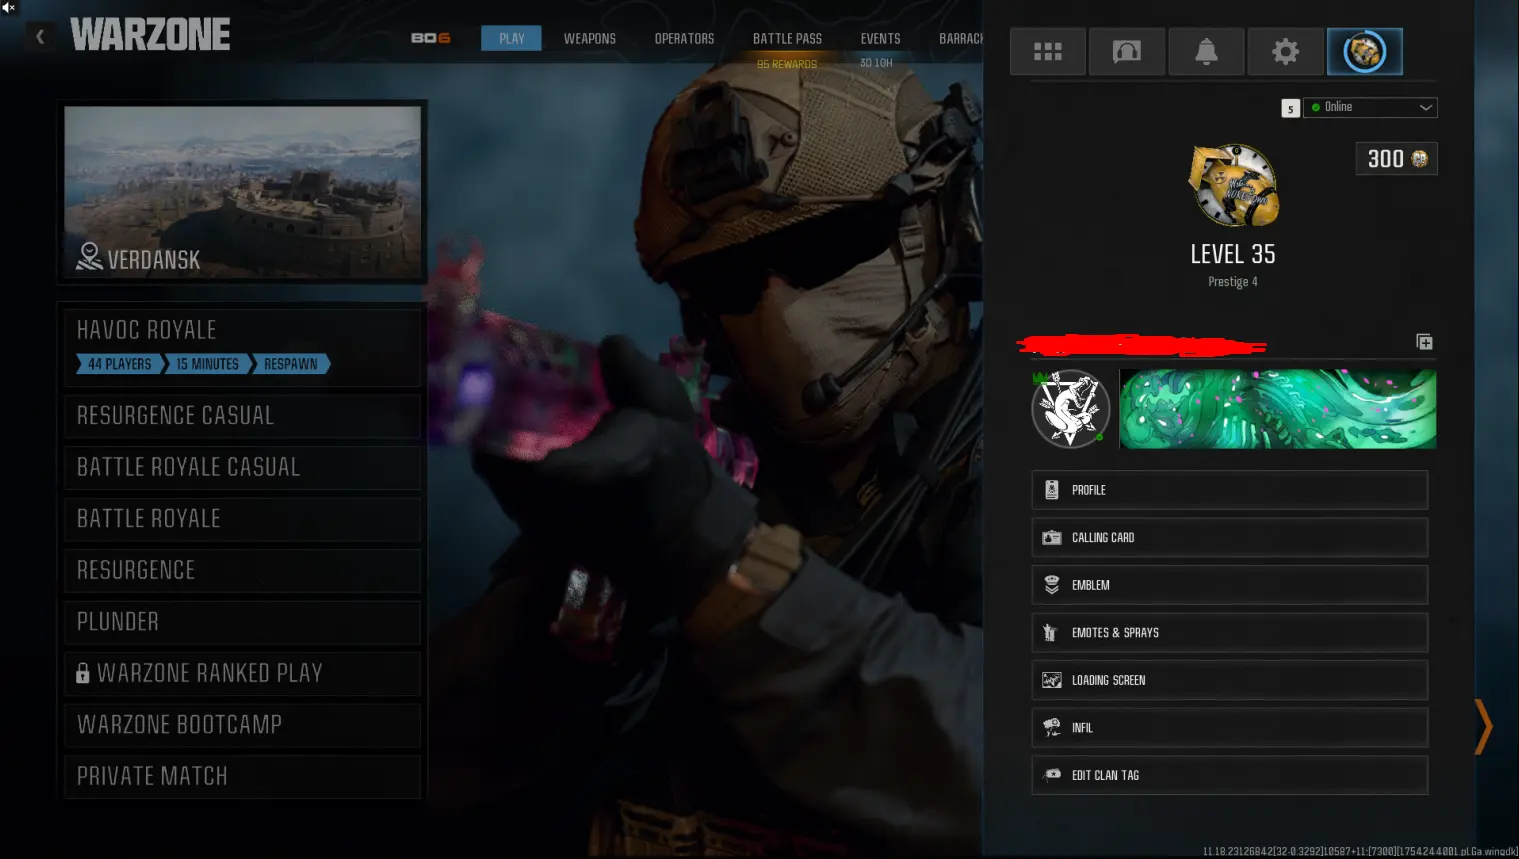Viewport: 1519px width, 859px height.
Task: Click the Level 35 text
Action: (x=1233, y=254)
